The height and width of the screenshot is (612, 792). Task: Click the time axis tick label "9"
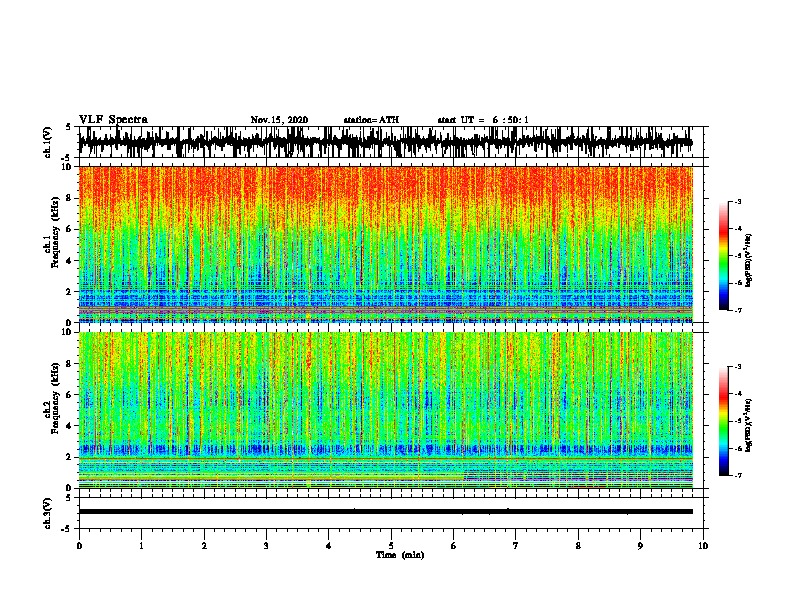[x=640, y=546]
